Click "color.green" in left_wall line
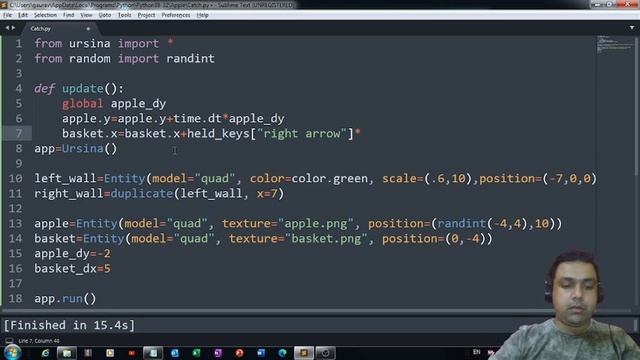This screenshot has width=640, height=360. pos(329,179)
